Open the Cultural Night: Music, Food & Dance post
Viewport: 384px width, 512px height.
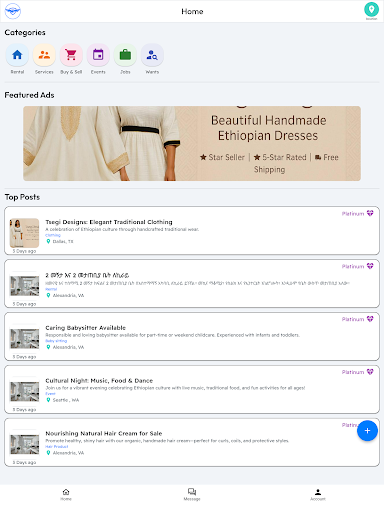click(192, 389)
